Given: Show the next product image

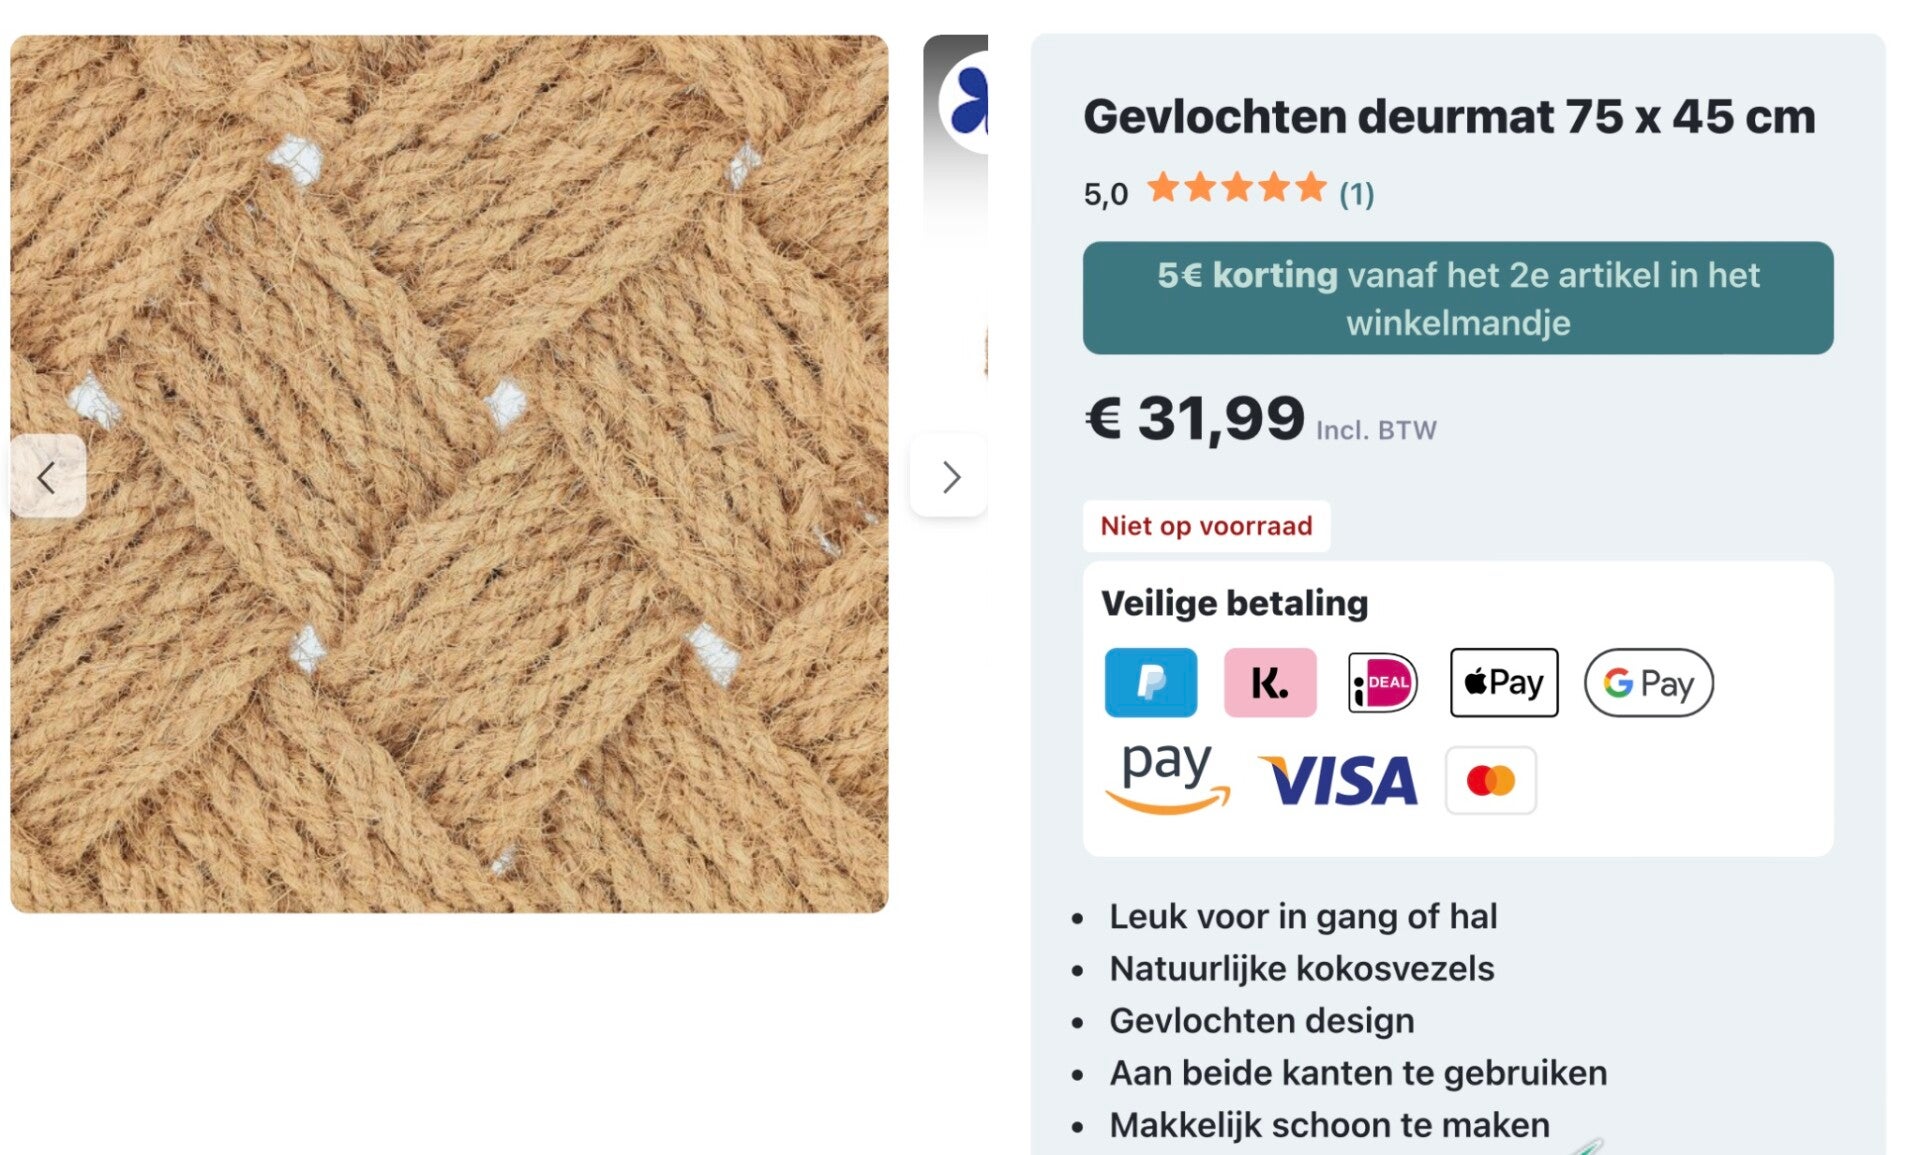Looking at the screenshot, I should point(949,476).
